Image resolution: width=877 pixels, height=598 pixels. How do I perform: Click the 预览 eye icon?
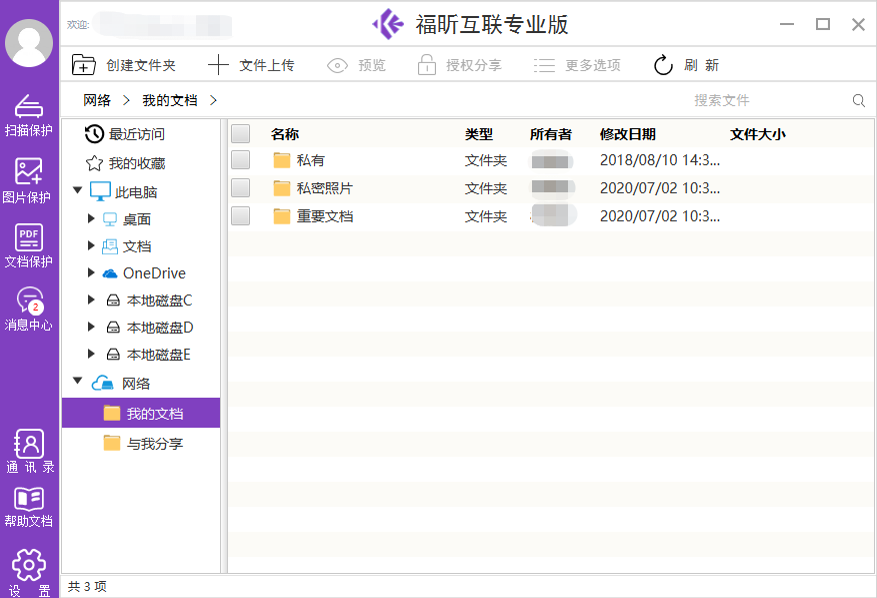coord(337,65)
